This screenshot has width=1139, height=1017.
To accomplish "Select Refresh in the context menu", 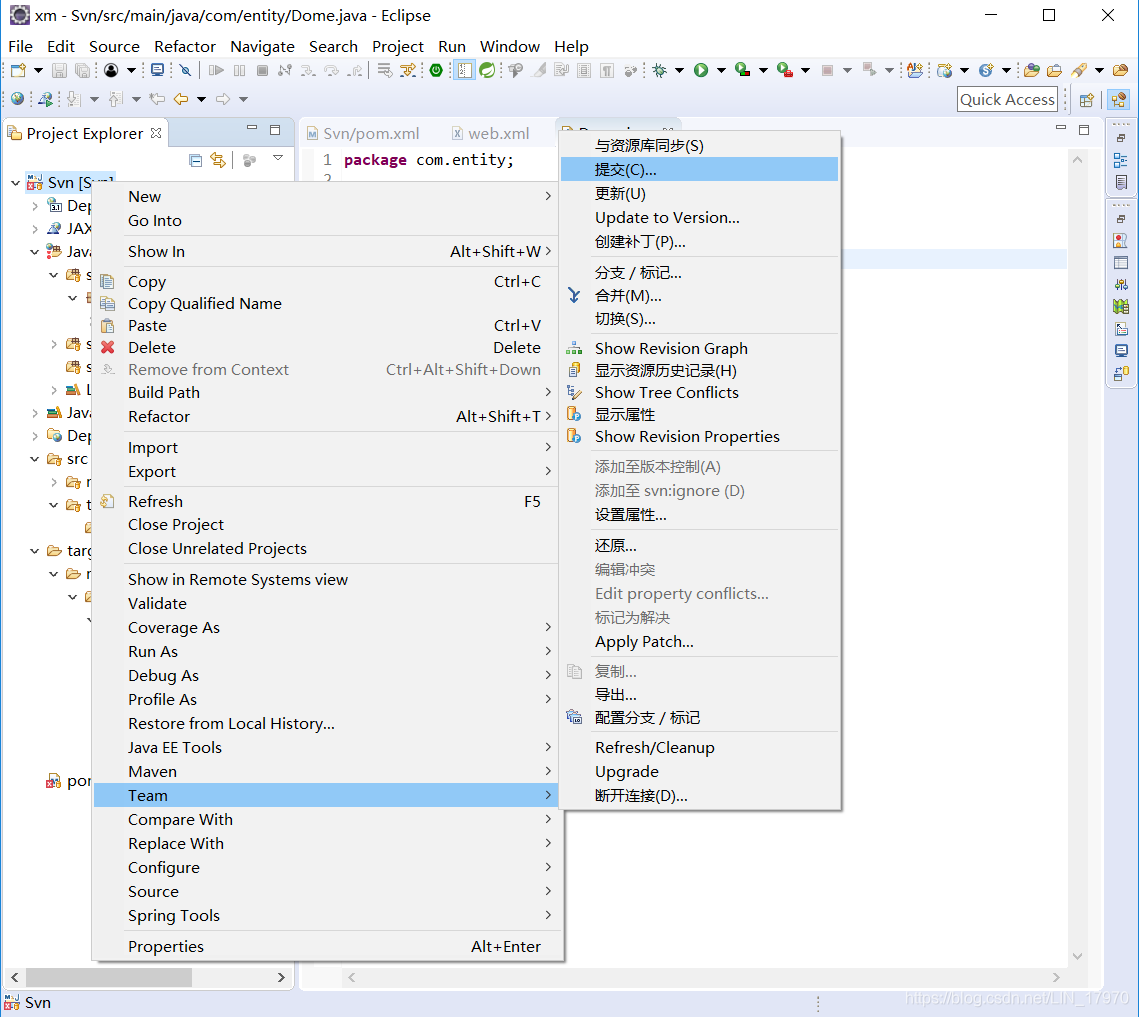I will pos(325,501).
